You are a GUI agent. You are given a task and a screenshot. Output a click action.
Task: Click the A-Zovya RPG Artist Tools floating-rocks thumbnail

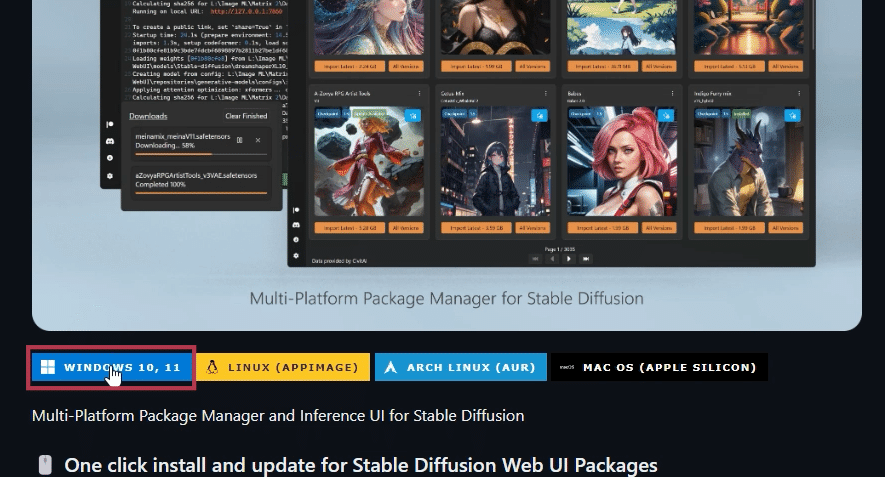[369, 161]
